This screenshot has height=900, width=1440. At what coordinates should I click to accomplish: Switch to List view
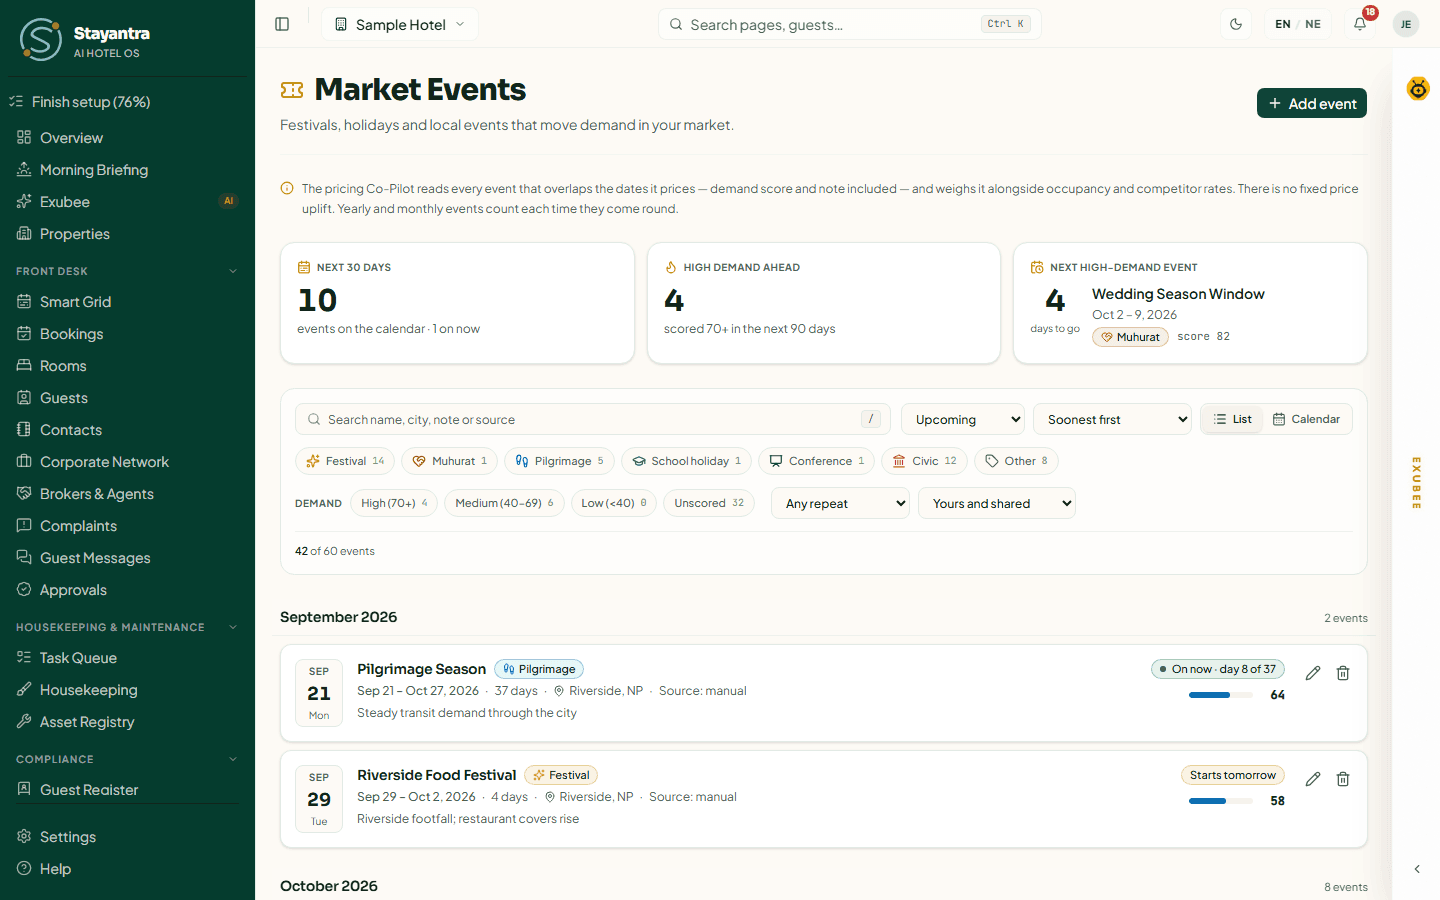tap(1232, 419)
